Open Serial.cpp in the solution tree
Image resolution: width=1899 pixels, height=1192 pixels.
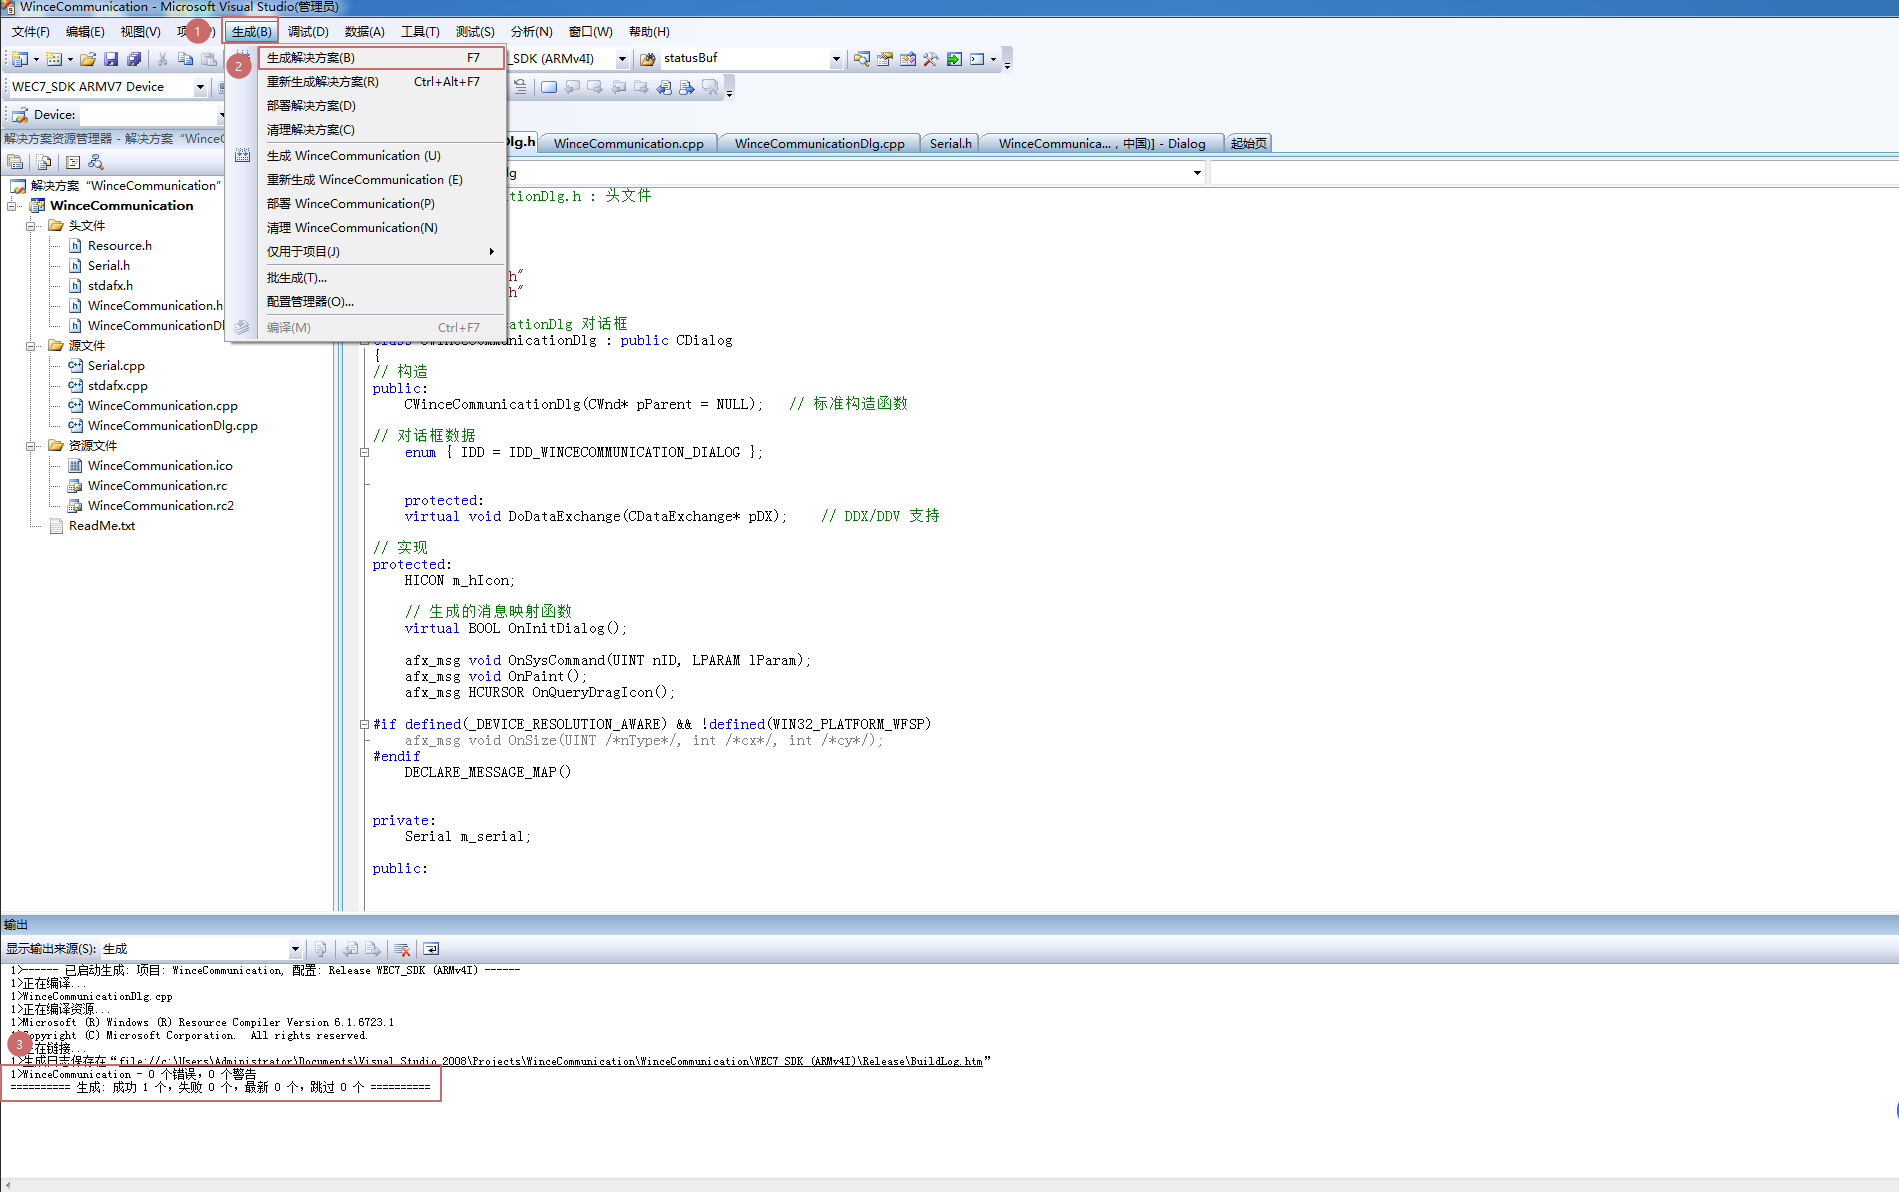[116, 366]
